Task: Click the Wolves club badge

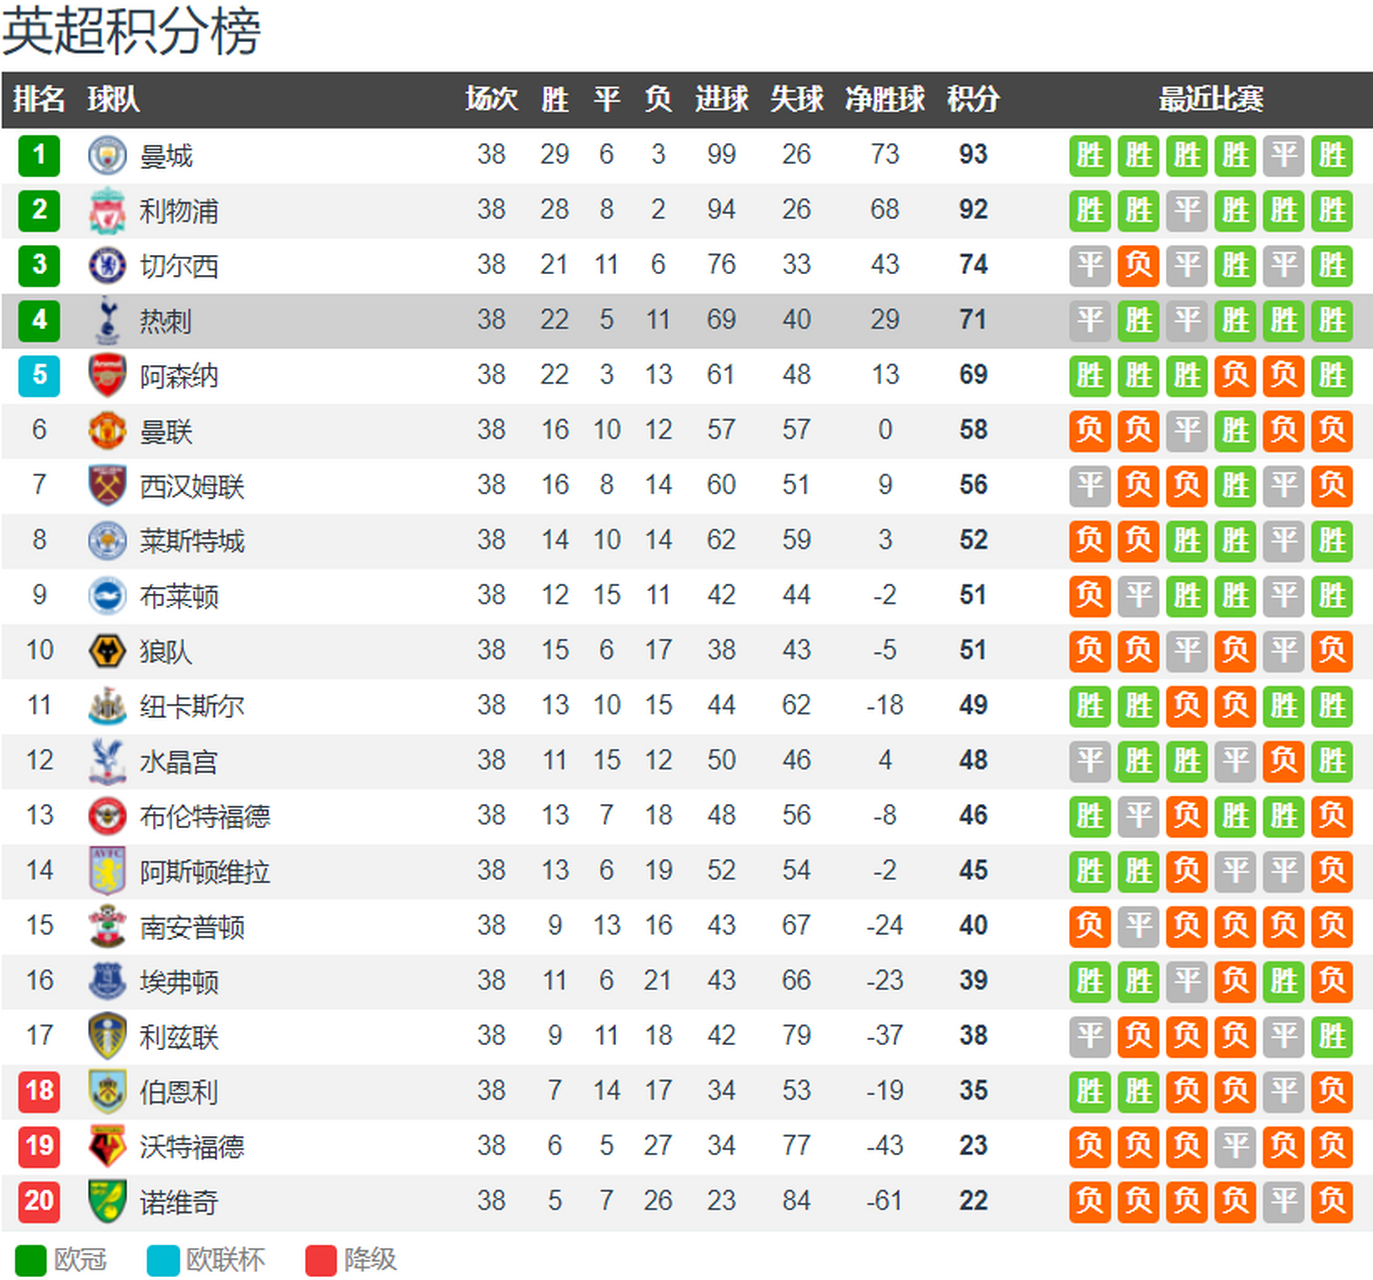Action: 107,651
